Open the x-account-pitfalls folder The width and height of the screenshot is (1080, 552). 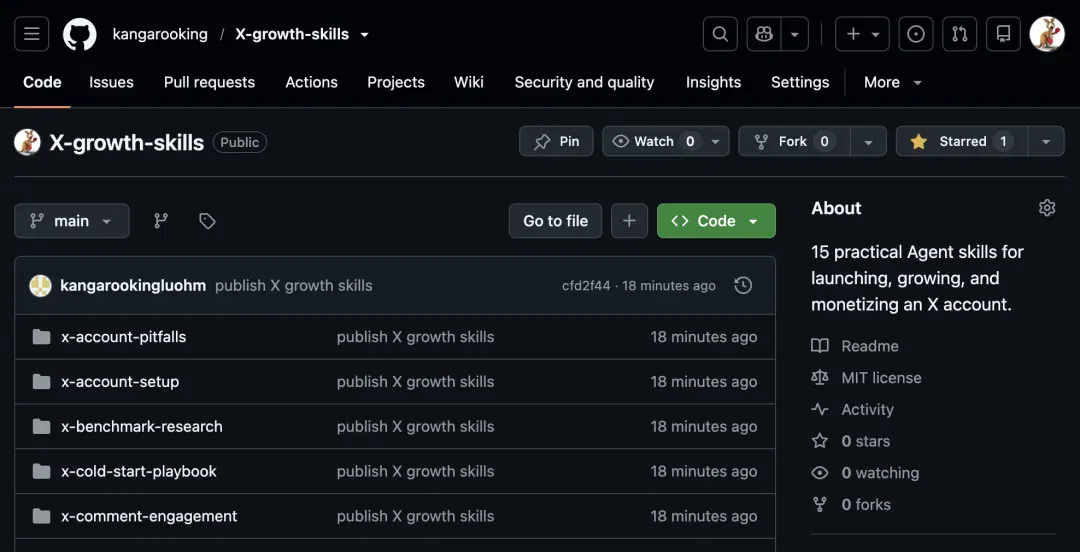[123, 337]
